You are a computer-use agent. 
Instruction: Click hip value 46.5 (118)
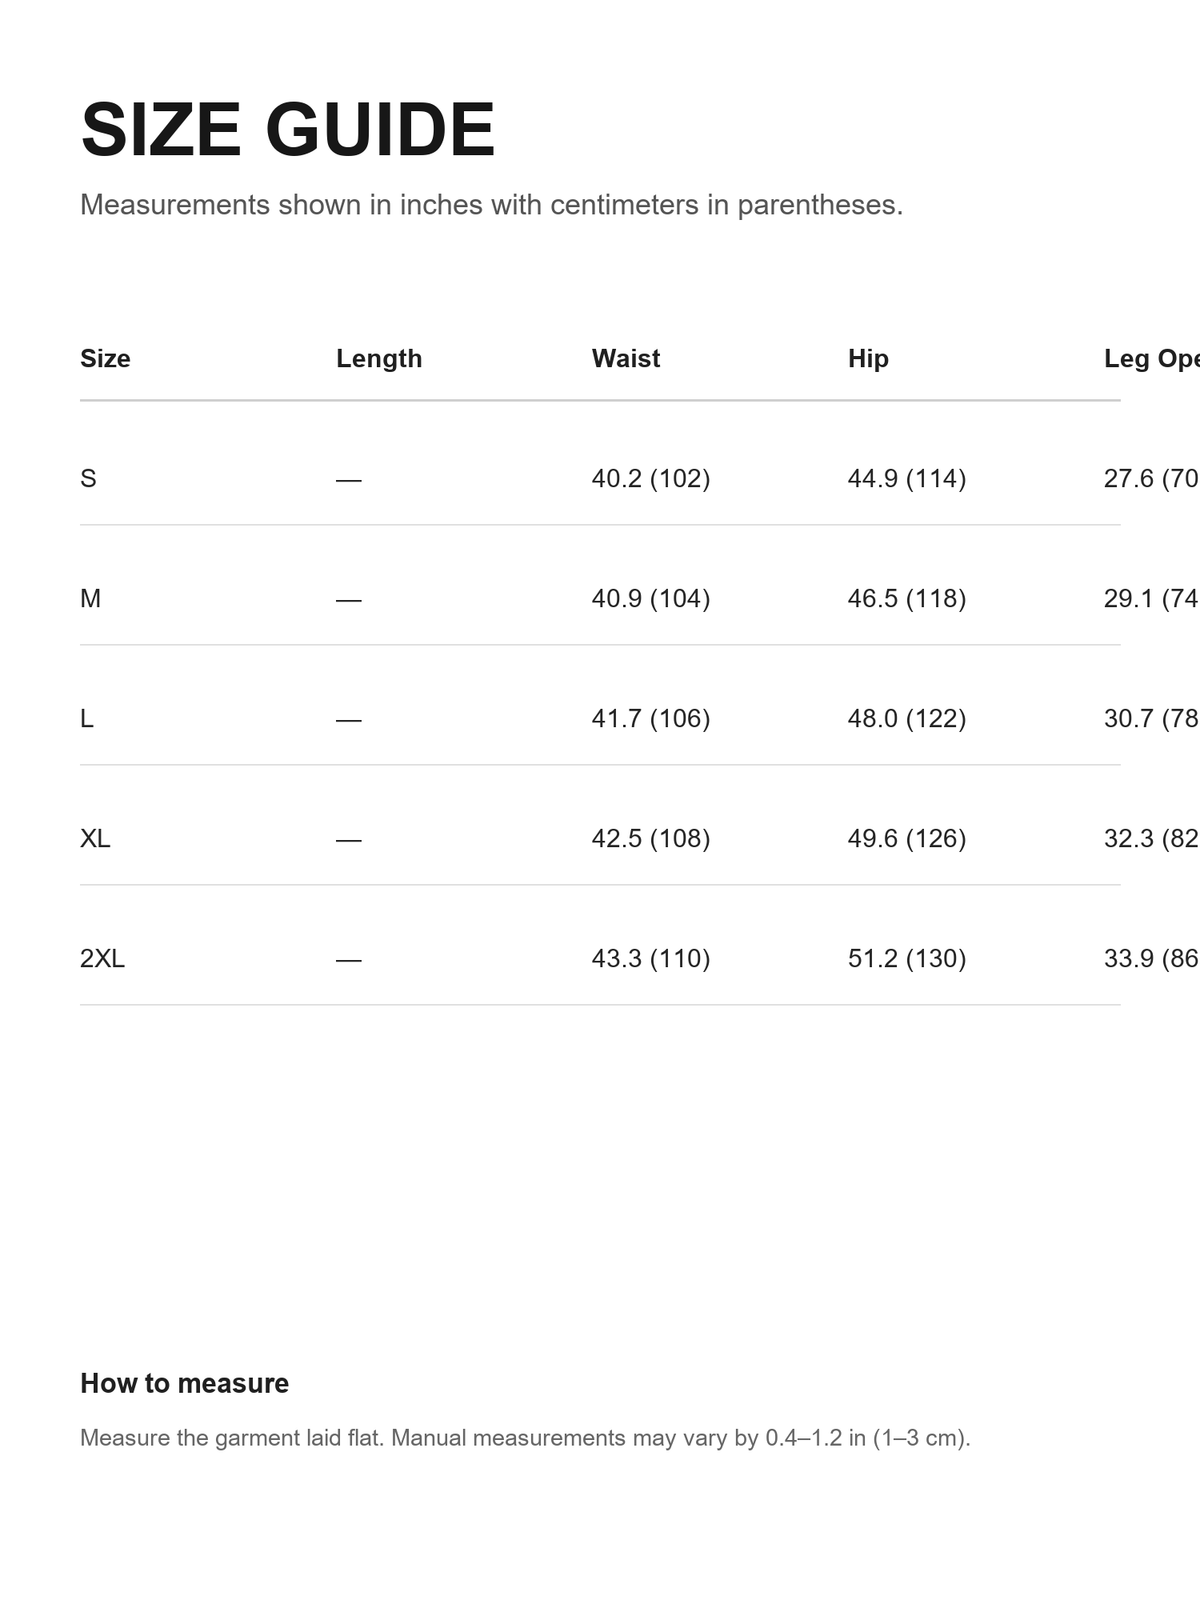click(907, 598)
